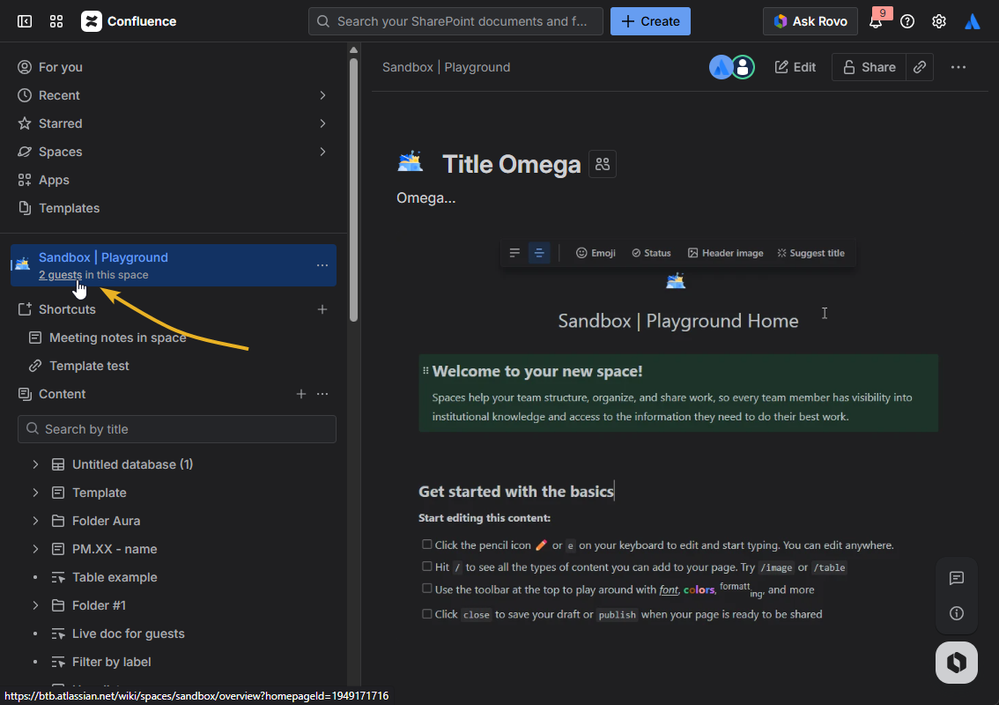Create content with plus next to Content
The height and width of the screenshot is (705, 999).
coord(301,394)
